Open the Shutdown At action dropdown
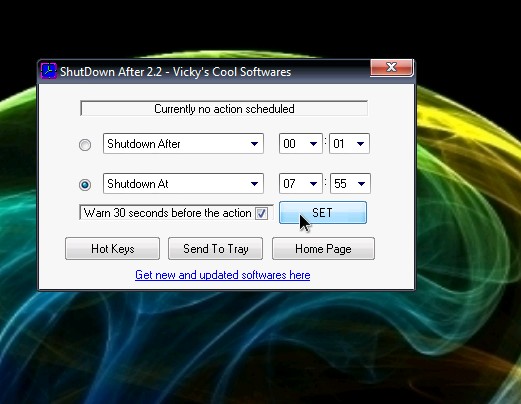The height and width of the screenshot is (404, 521). (183, 184)
